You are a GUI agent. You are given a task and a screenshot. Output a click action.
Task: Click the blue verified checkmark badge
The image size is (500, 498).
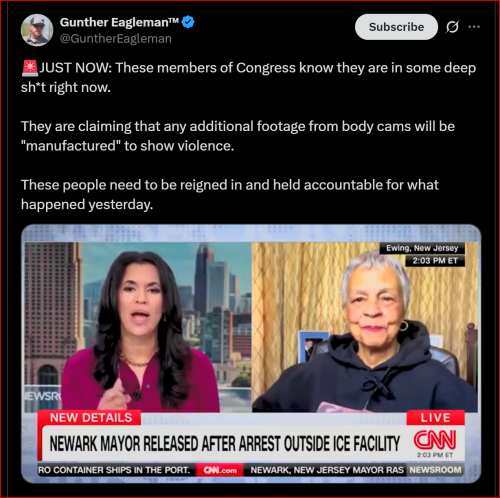188,22
